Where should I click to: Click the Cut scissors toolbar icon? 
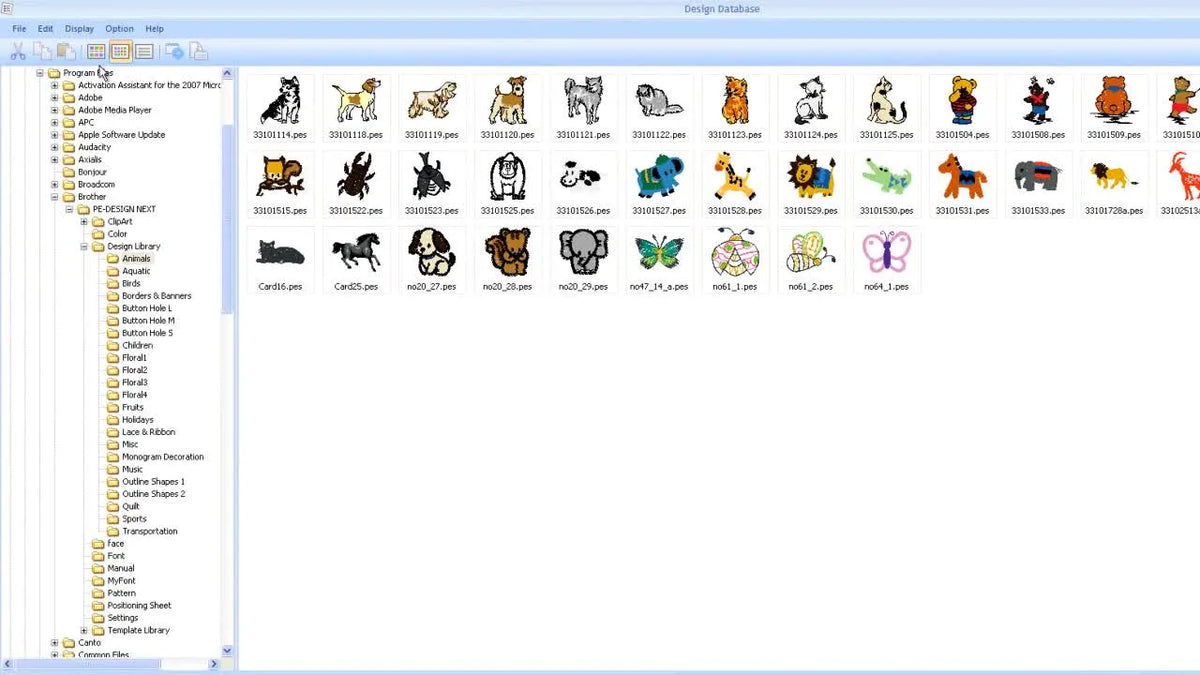pos(17,51)
